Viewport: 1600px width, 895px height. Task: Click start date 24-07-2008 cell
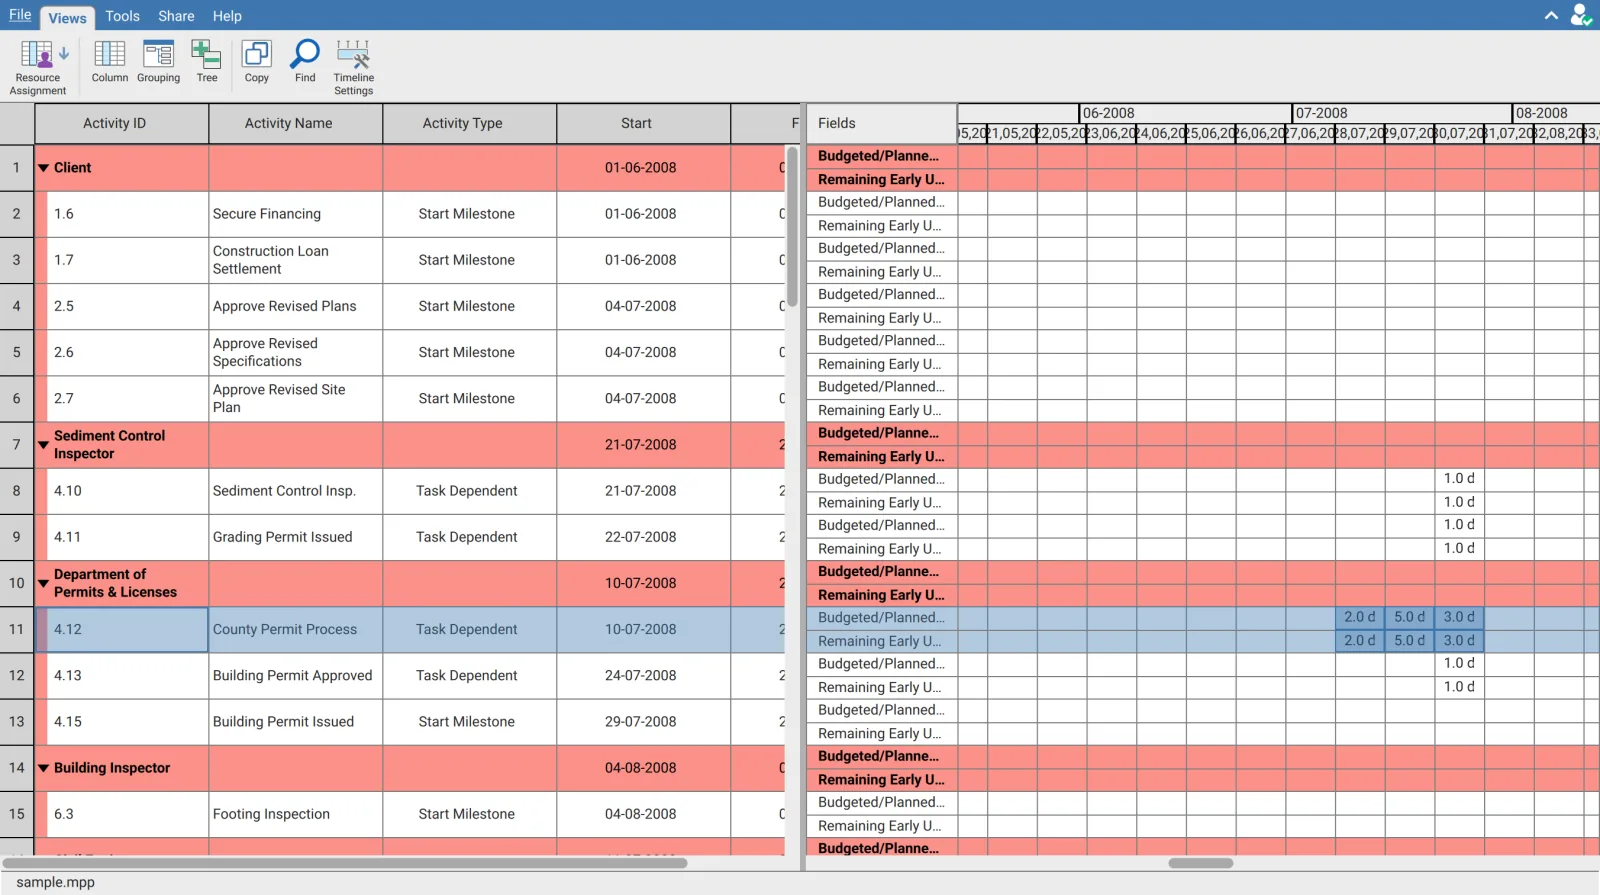point(643,676)
